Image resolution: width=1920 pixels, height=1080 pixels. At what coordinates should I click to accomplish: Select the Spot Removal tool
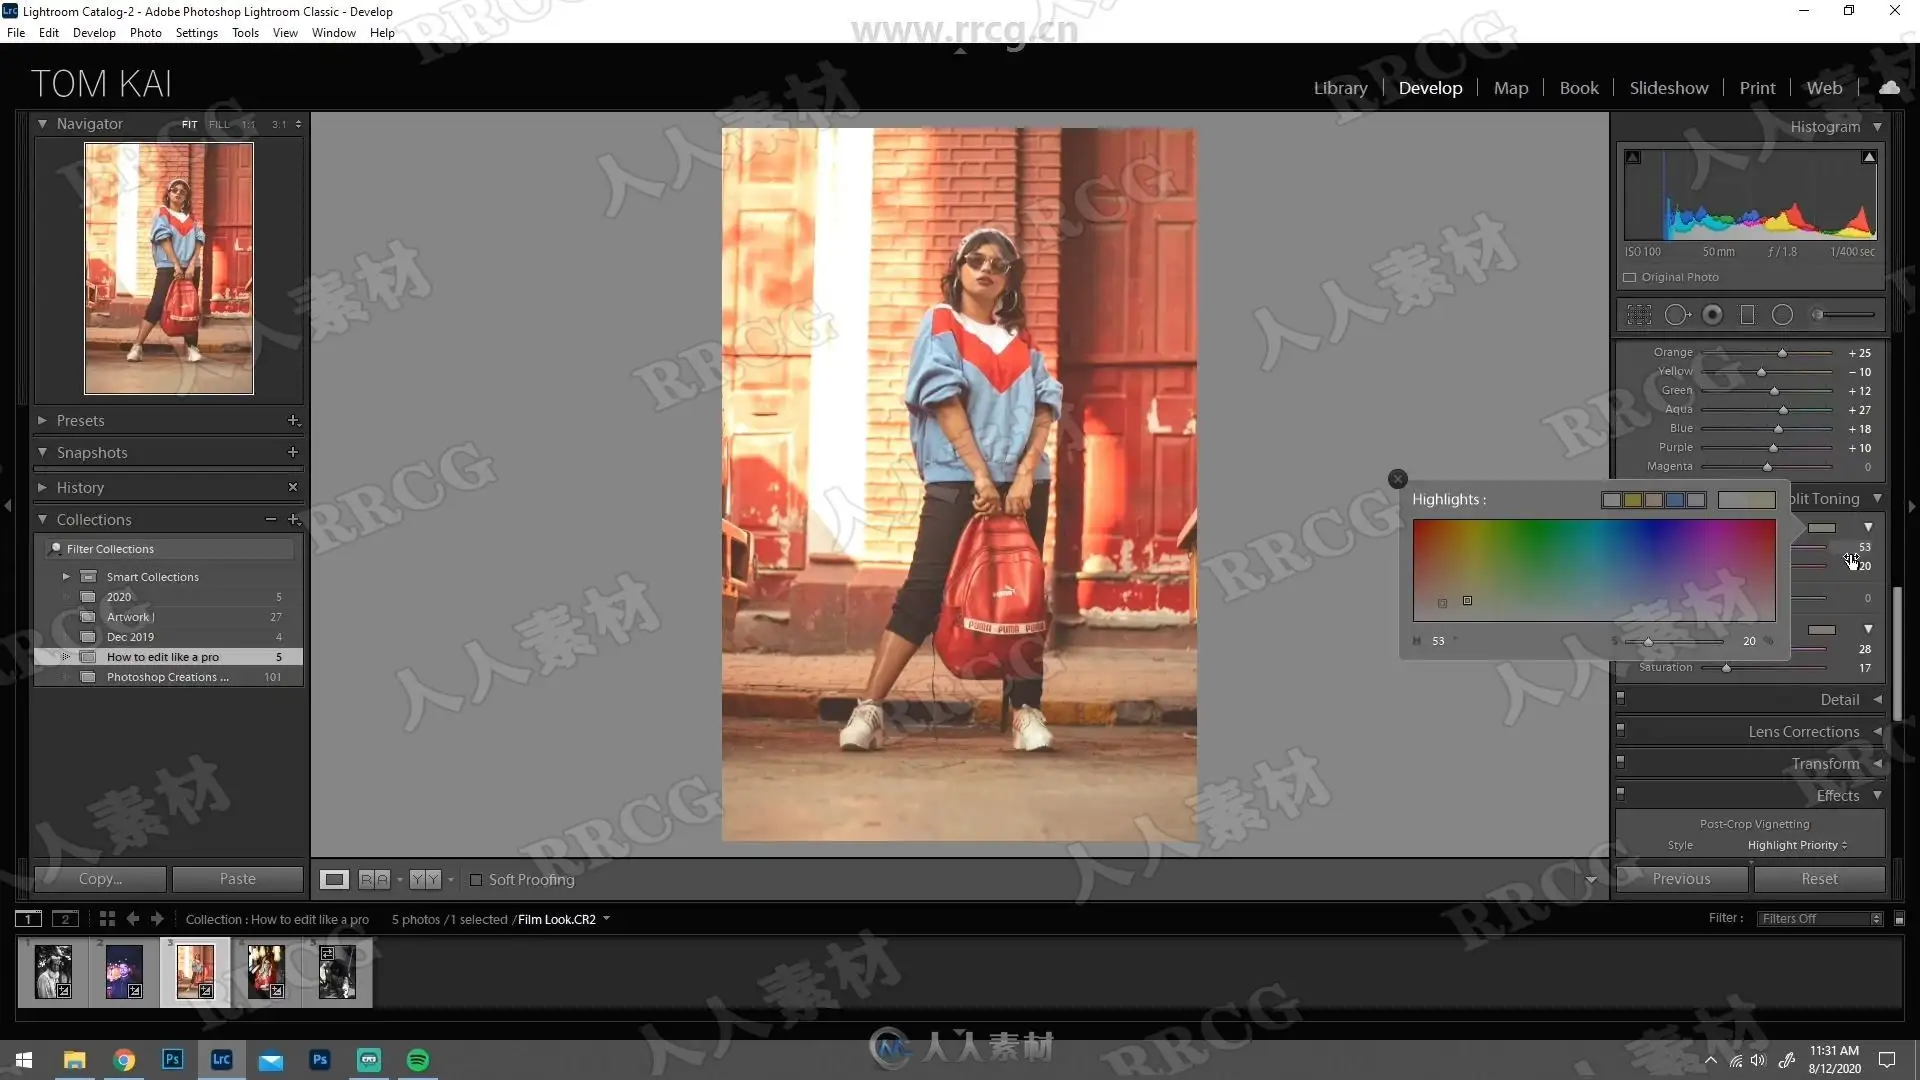[1677, 315]
